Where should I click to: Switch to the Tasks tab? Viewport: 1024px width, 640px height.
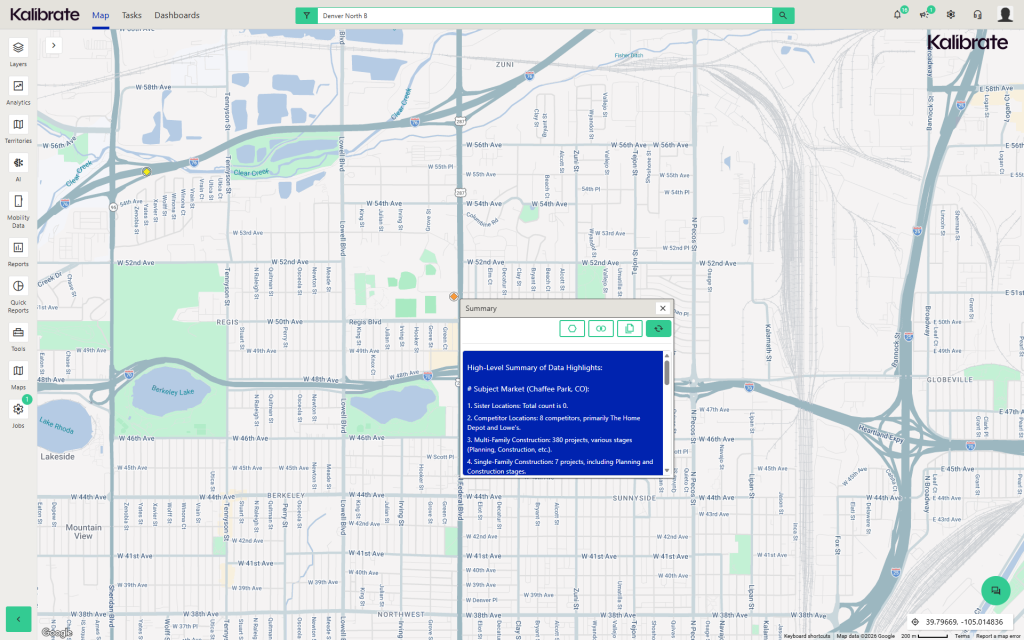[132, 15]
